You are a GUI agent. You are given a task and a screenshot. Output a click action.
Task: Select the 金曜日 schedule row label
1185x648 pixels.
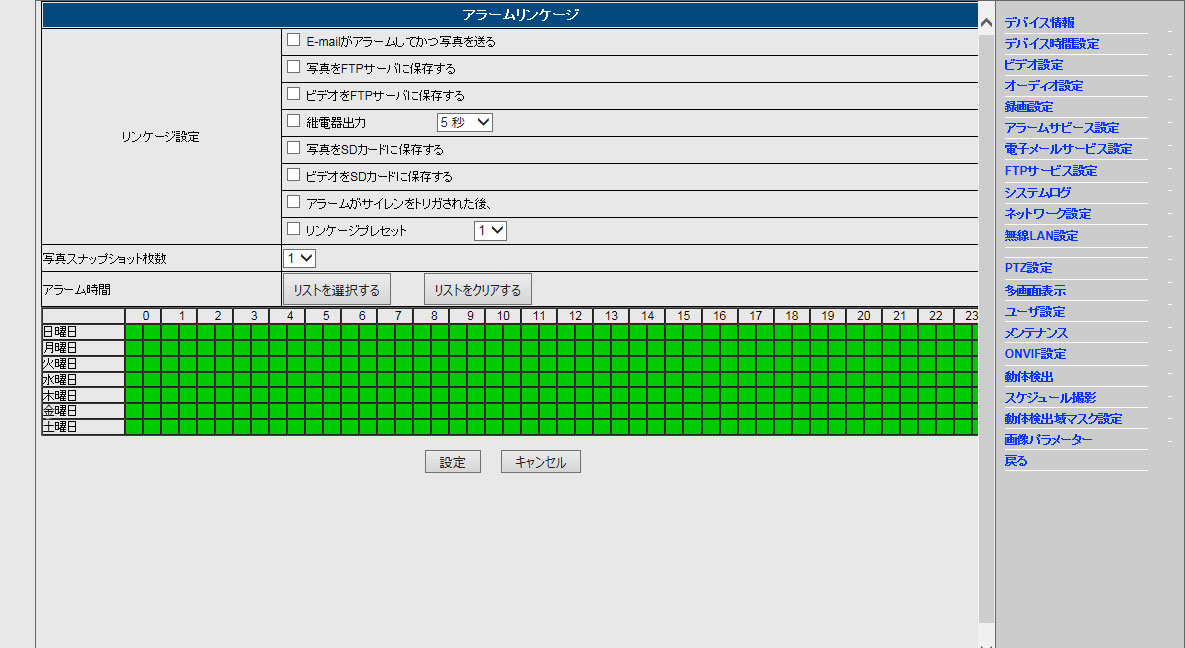coord(83,411)
